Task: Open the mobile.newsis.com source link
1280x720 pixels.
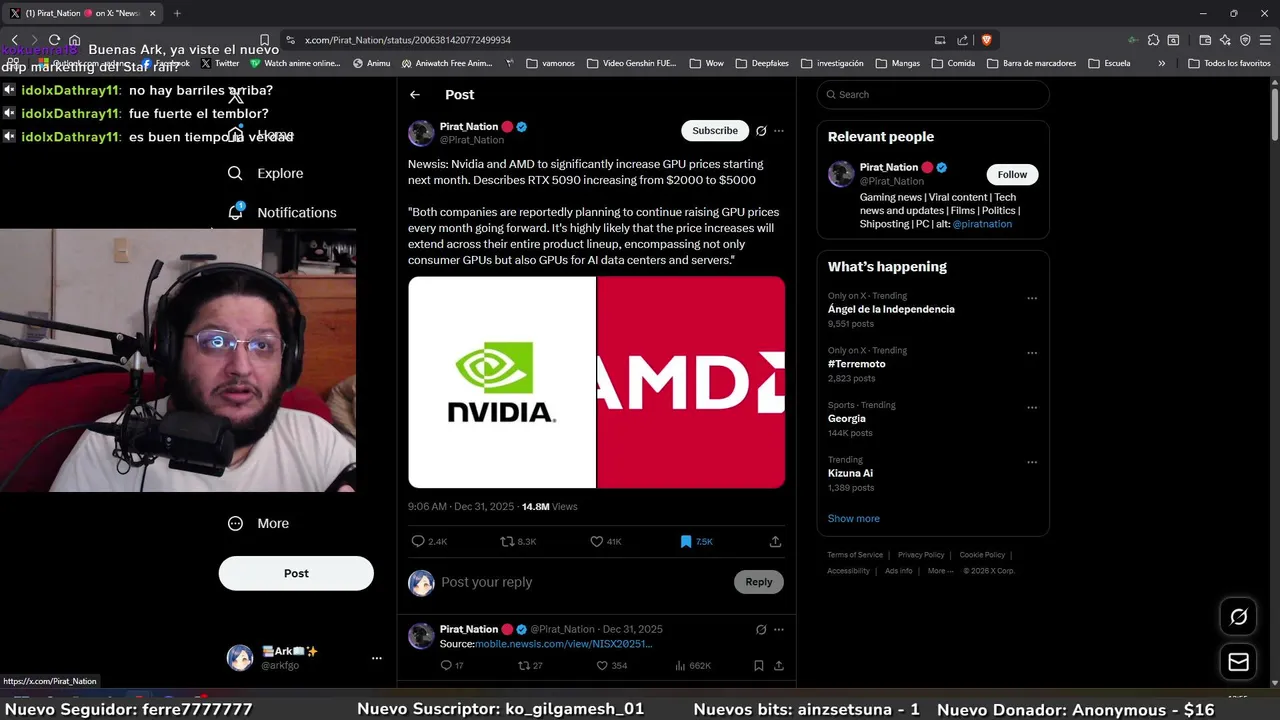Action: tap(564, 644)
